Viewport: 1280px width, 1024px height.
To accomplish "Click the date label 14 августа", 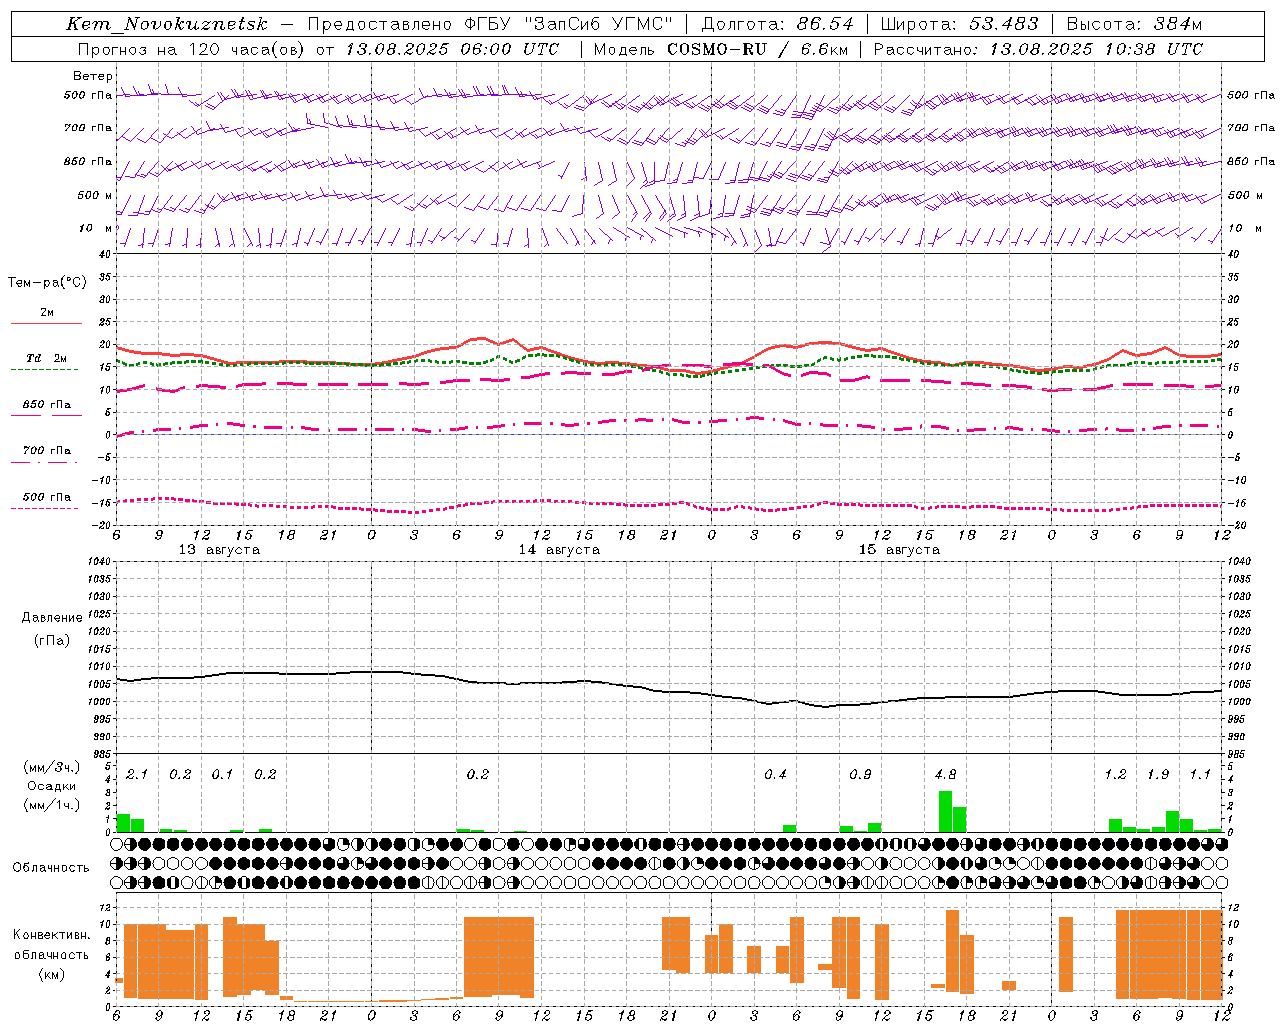I will [559, 550].
